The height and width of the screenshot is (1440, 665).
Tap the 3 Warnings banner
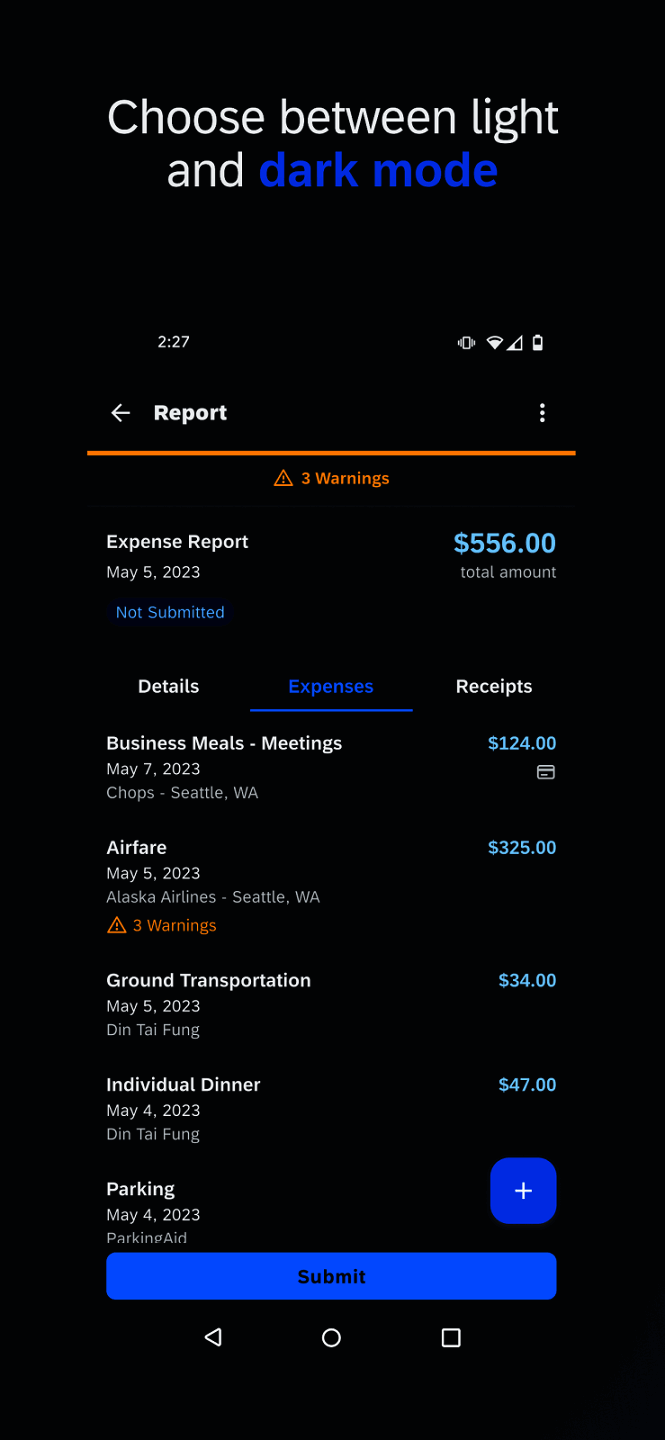(331, 478)
